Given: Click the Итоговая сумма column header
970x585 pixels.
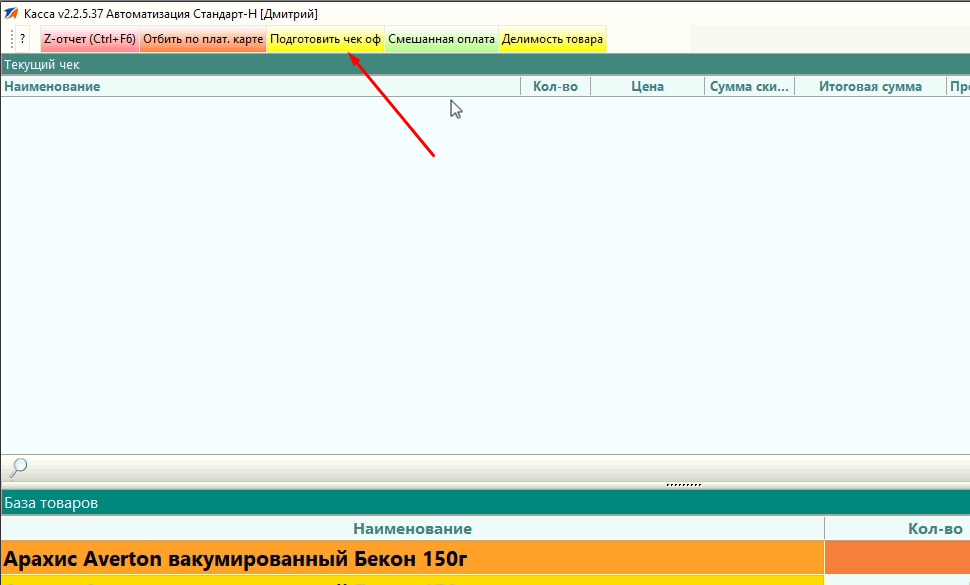Looking at the screenshot, I should pos(870,87).
